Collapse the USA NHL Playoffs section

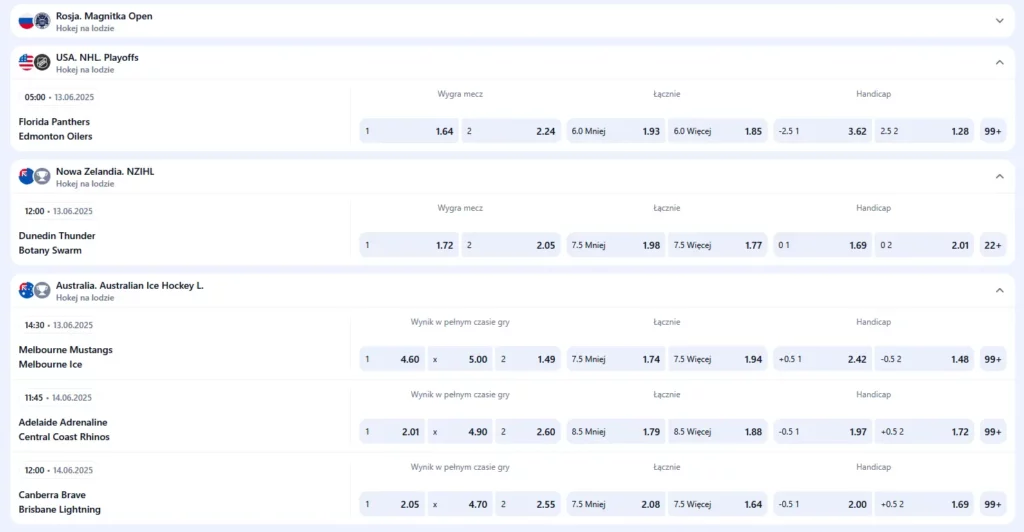(x=999, y=62)
